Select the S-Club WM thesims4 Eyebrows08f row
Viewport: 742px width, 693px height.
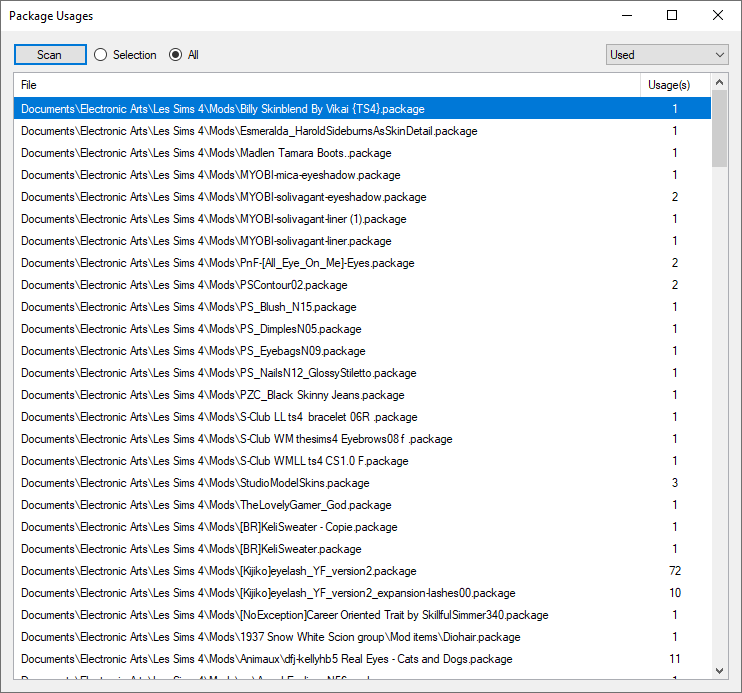point(362,439)
